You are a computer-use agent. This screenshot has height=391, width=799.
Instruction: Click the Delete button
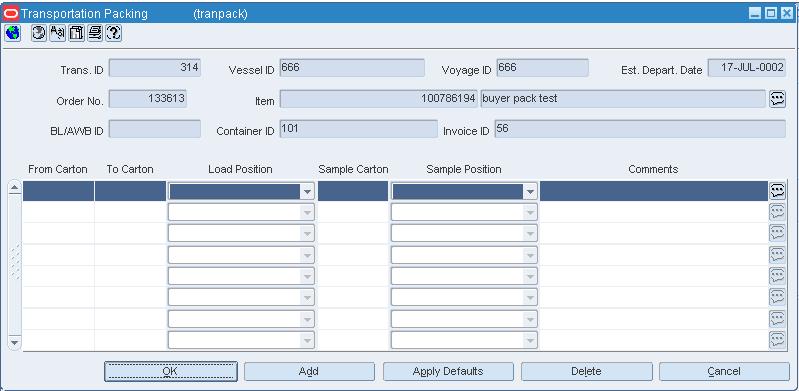587,372
